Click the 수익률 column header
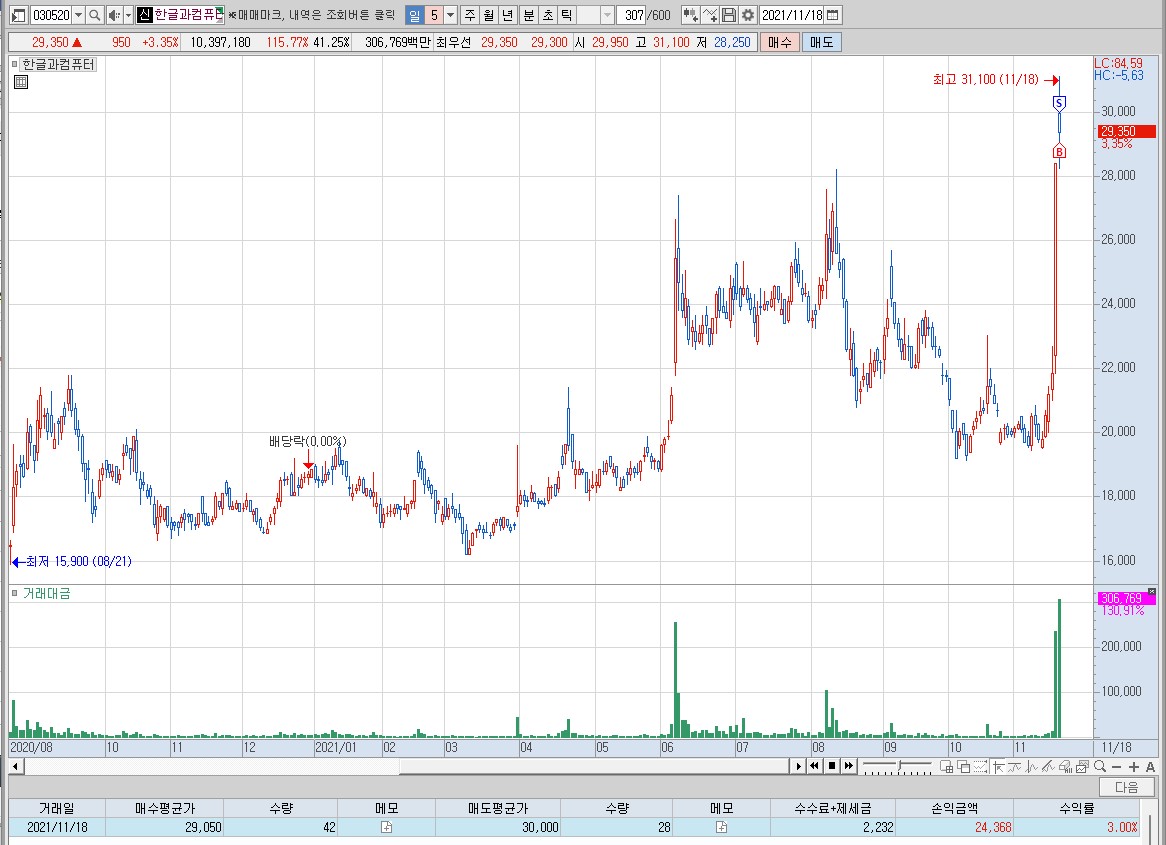This screenshot has height=845, width=1166. [1077, 809]
